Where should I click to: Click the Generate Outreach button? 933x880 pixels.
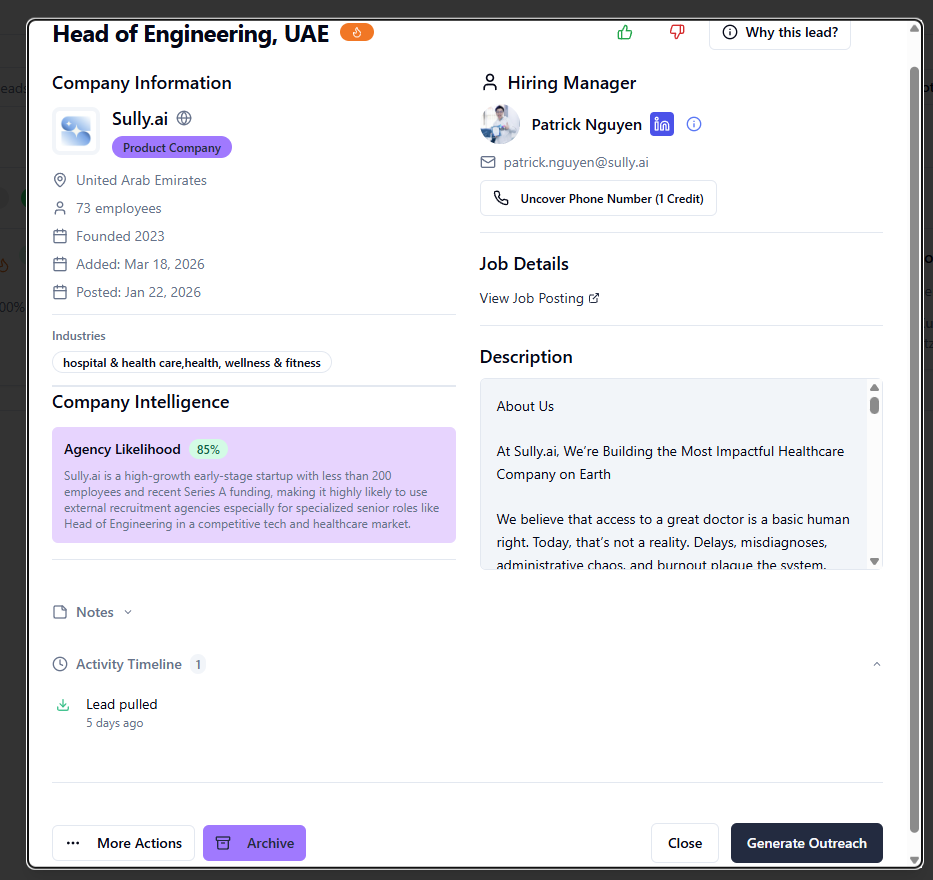coord(806,843)
